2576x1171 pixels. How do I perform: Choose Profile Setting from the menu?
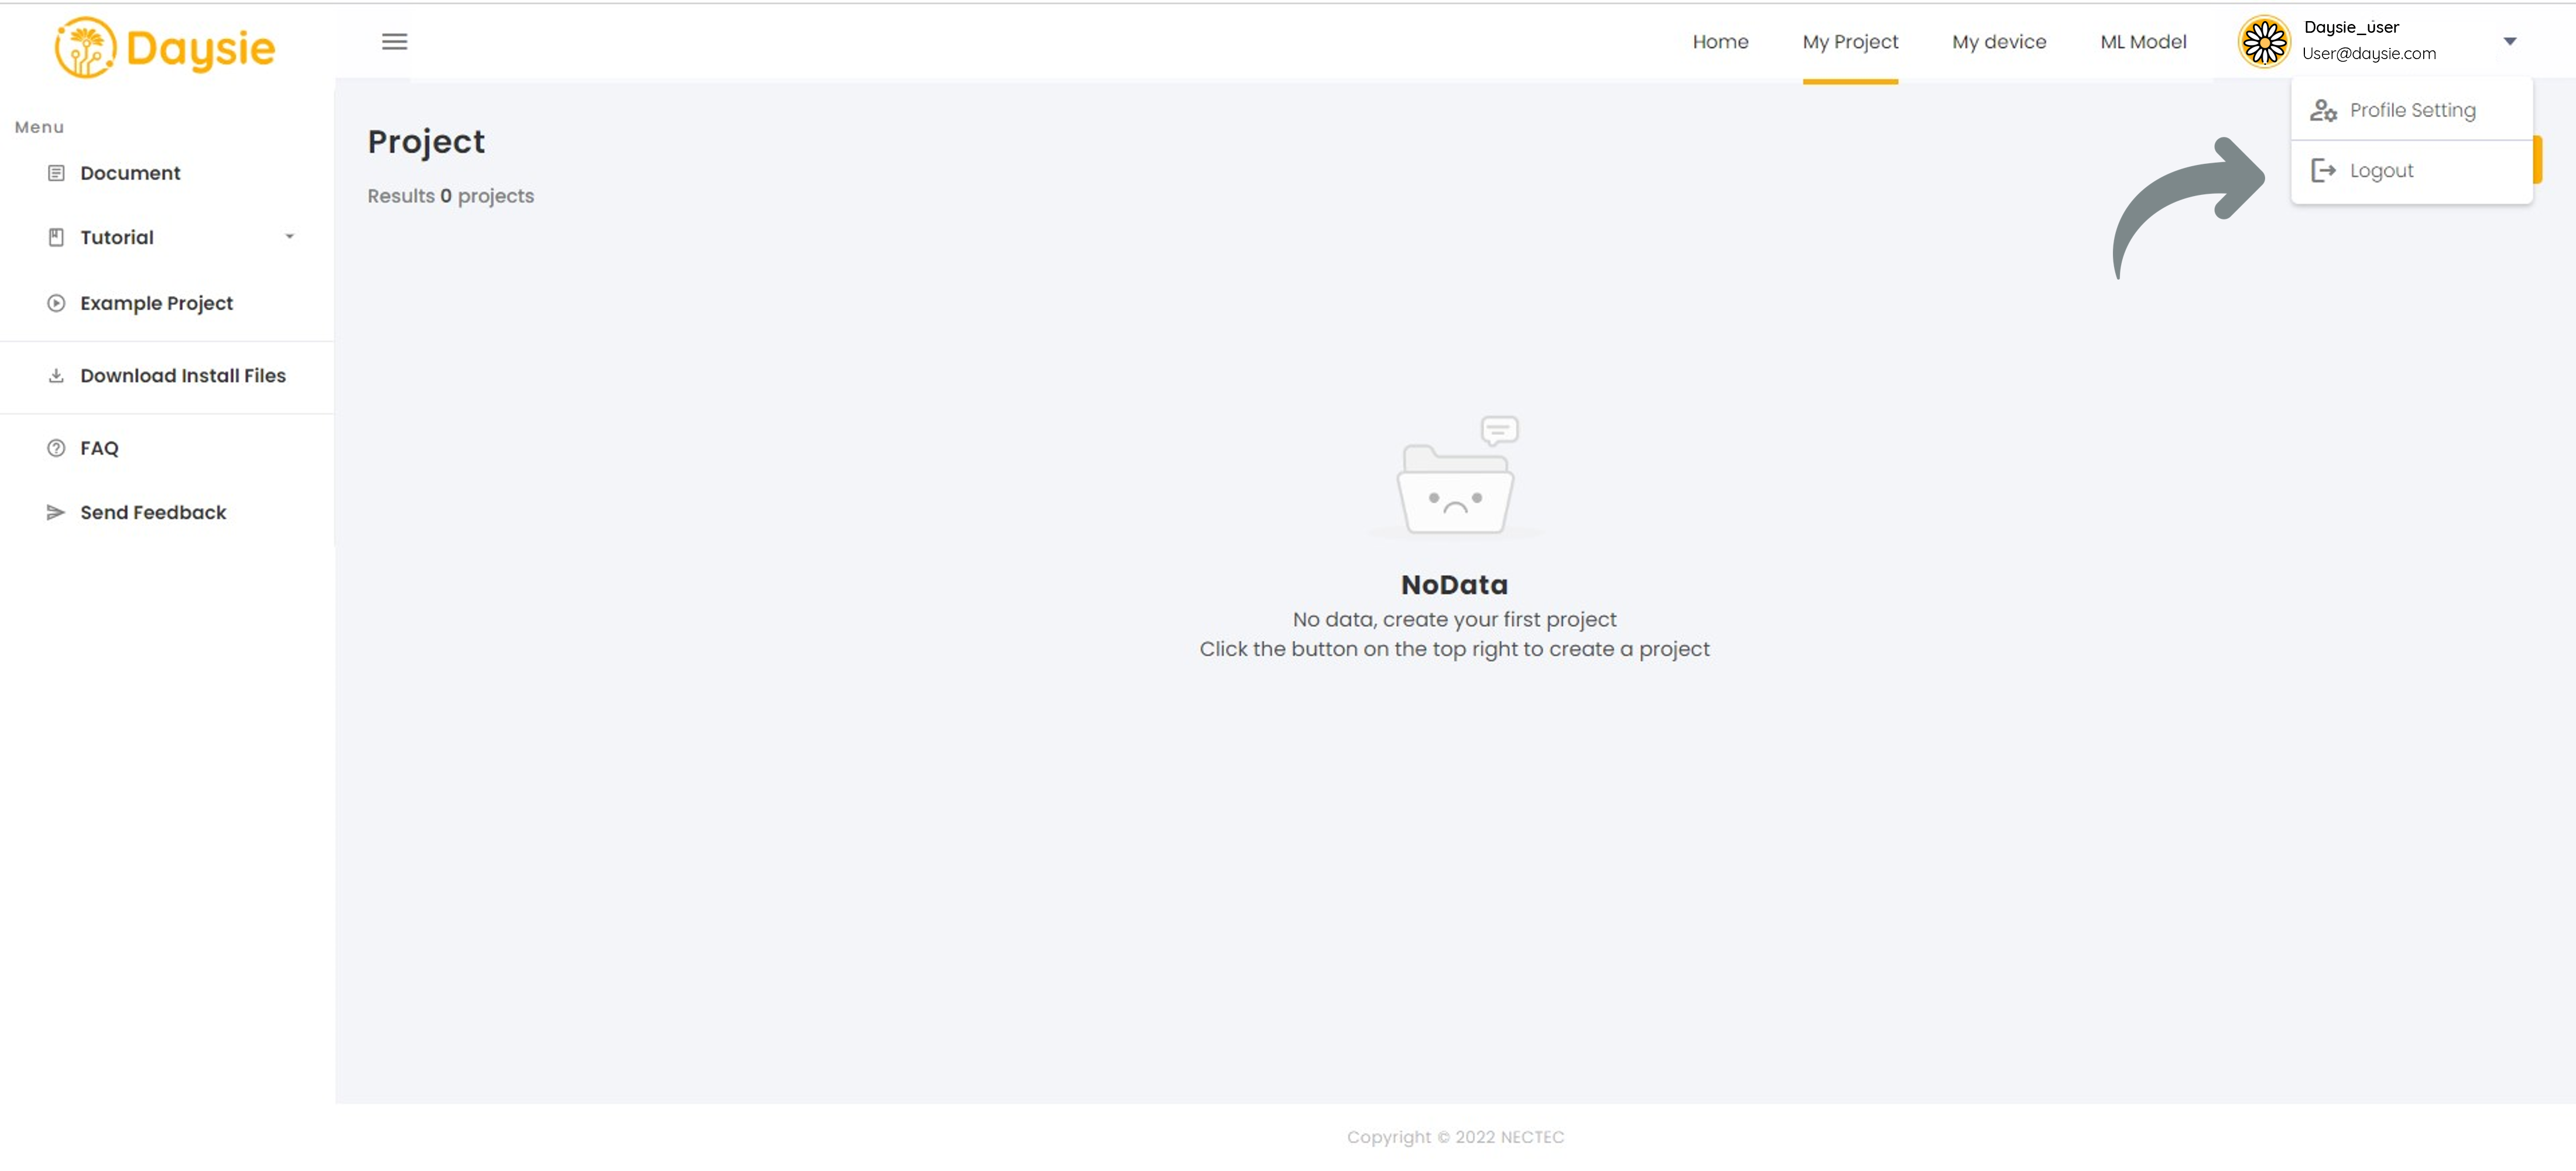click(2411, 110)
